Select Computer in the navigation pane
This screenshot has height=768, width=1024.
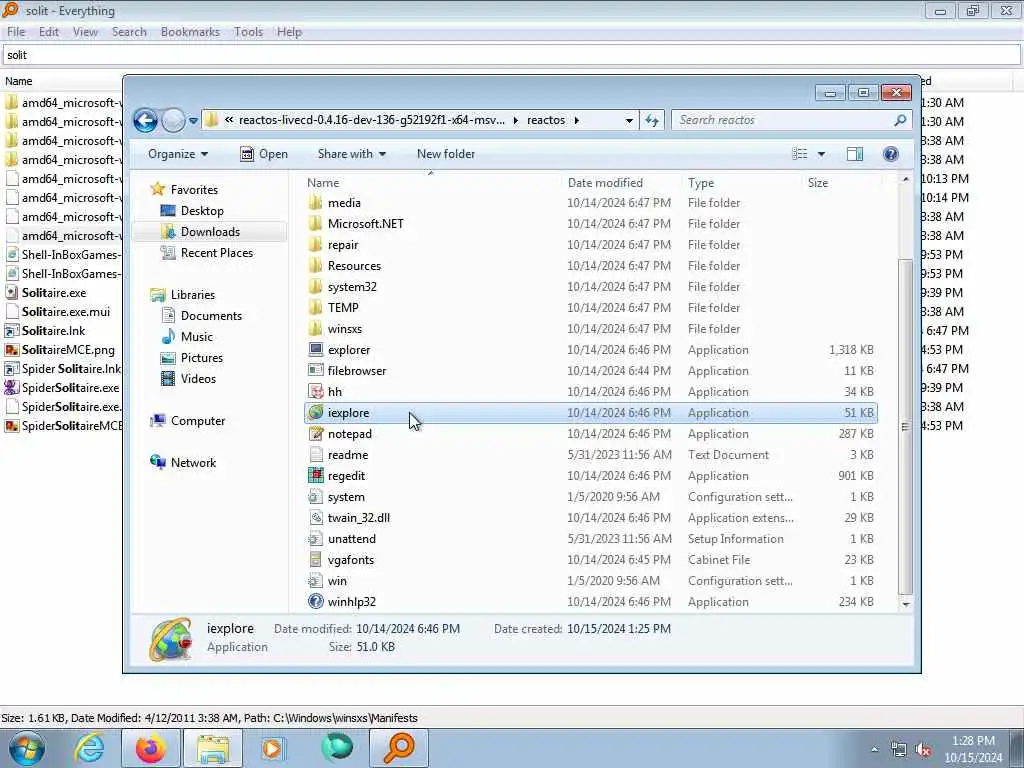click(x=198, y=421)
